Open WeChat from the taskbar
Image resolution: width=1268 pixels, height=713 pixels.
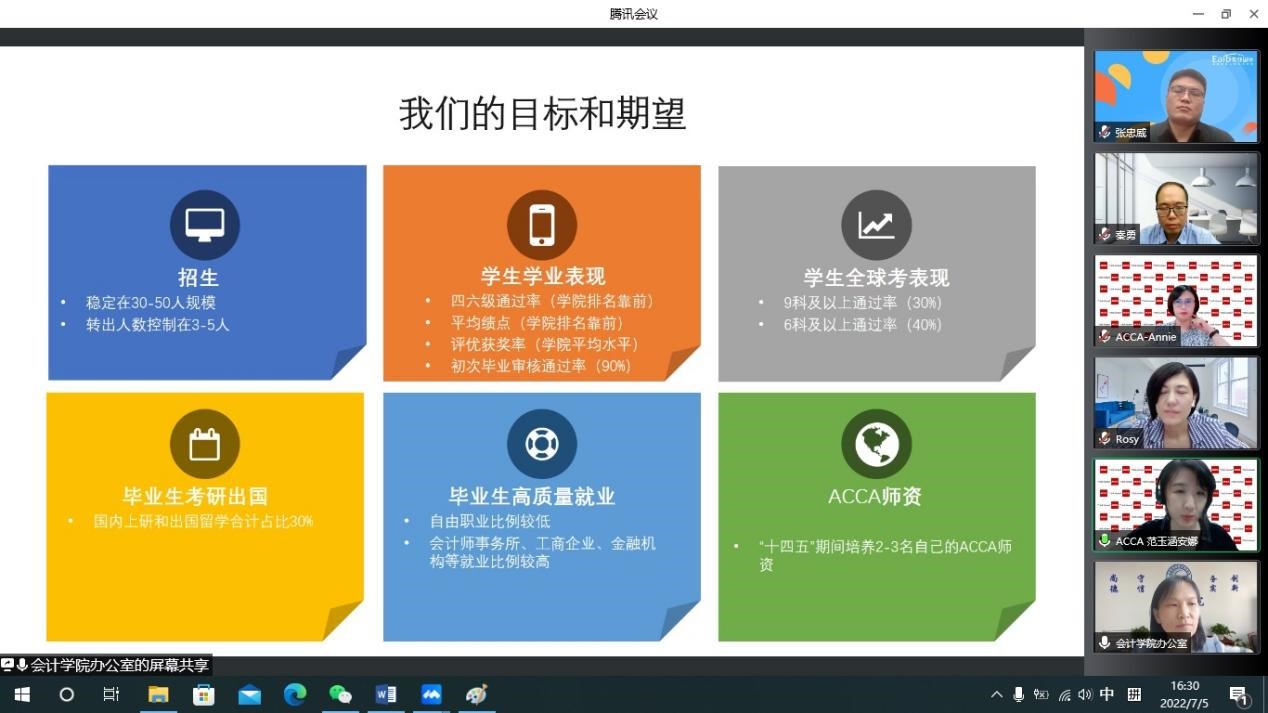click(340, 694)
